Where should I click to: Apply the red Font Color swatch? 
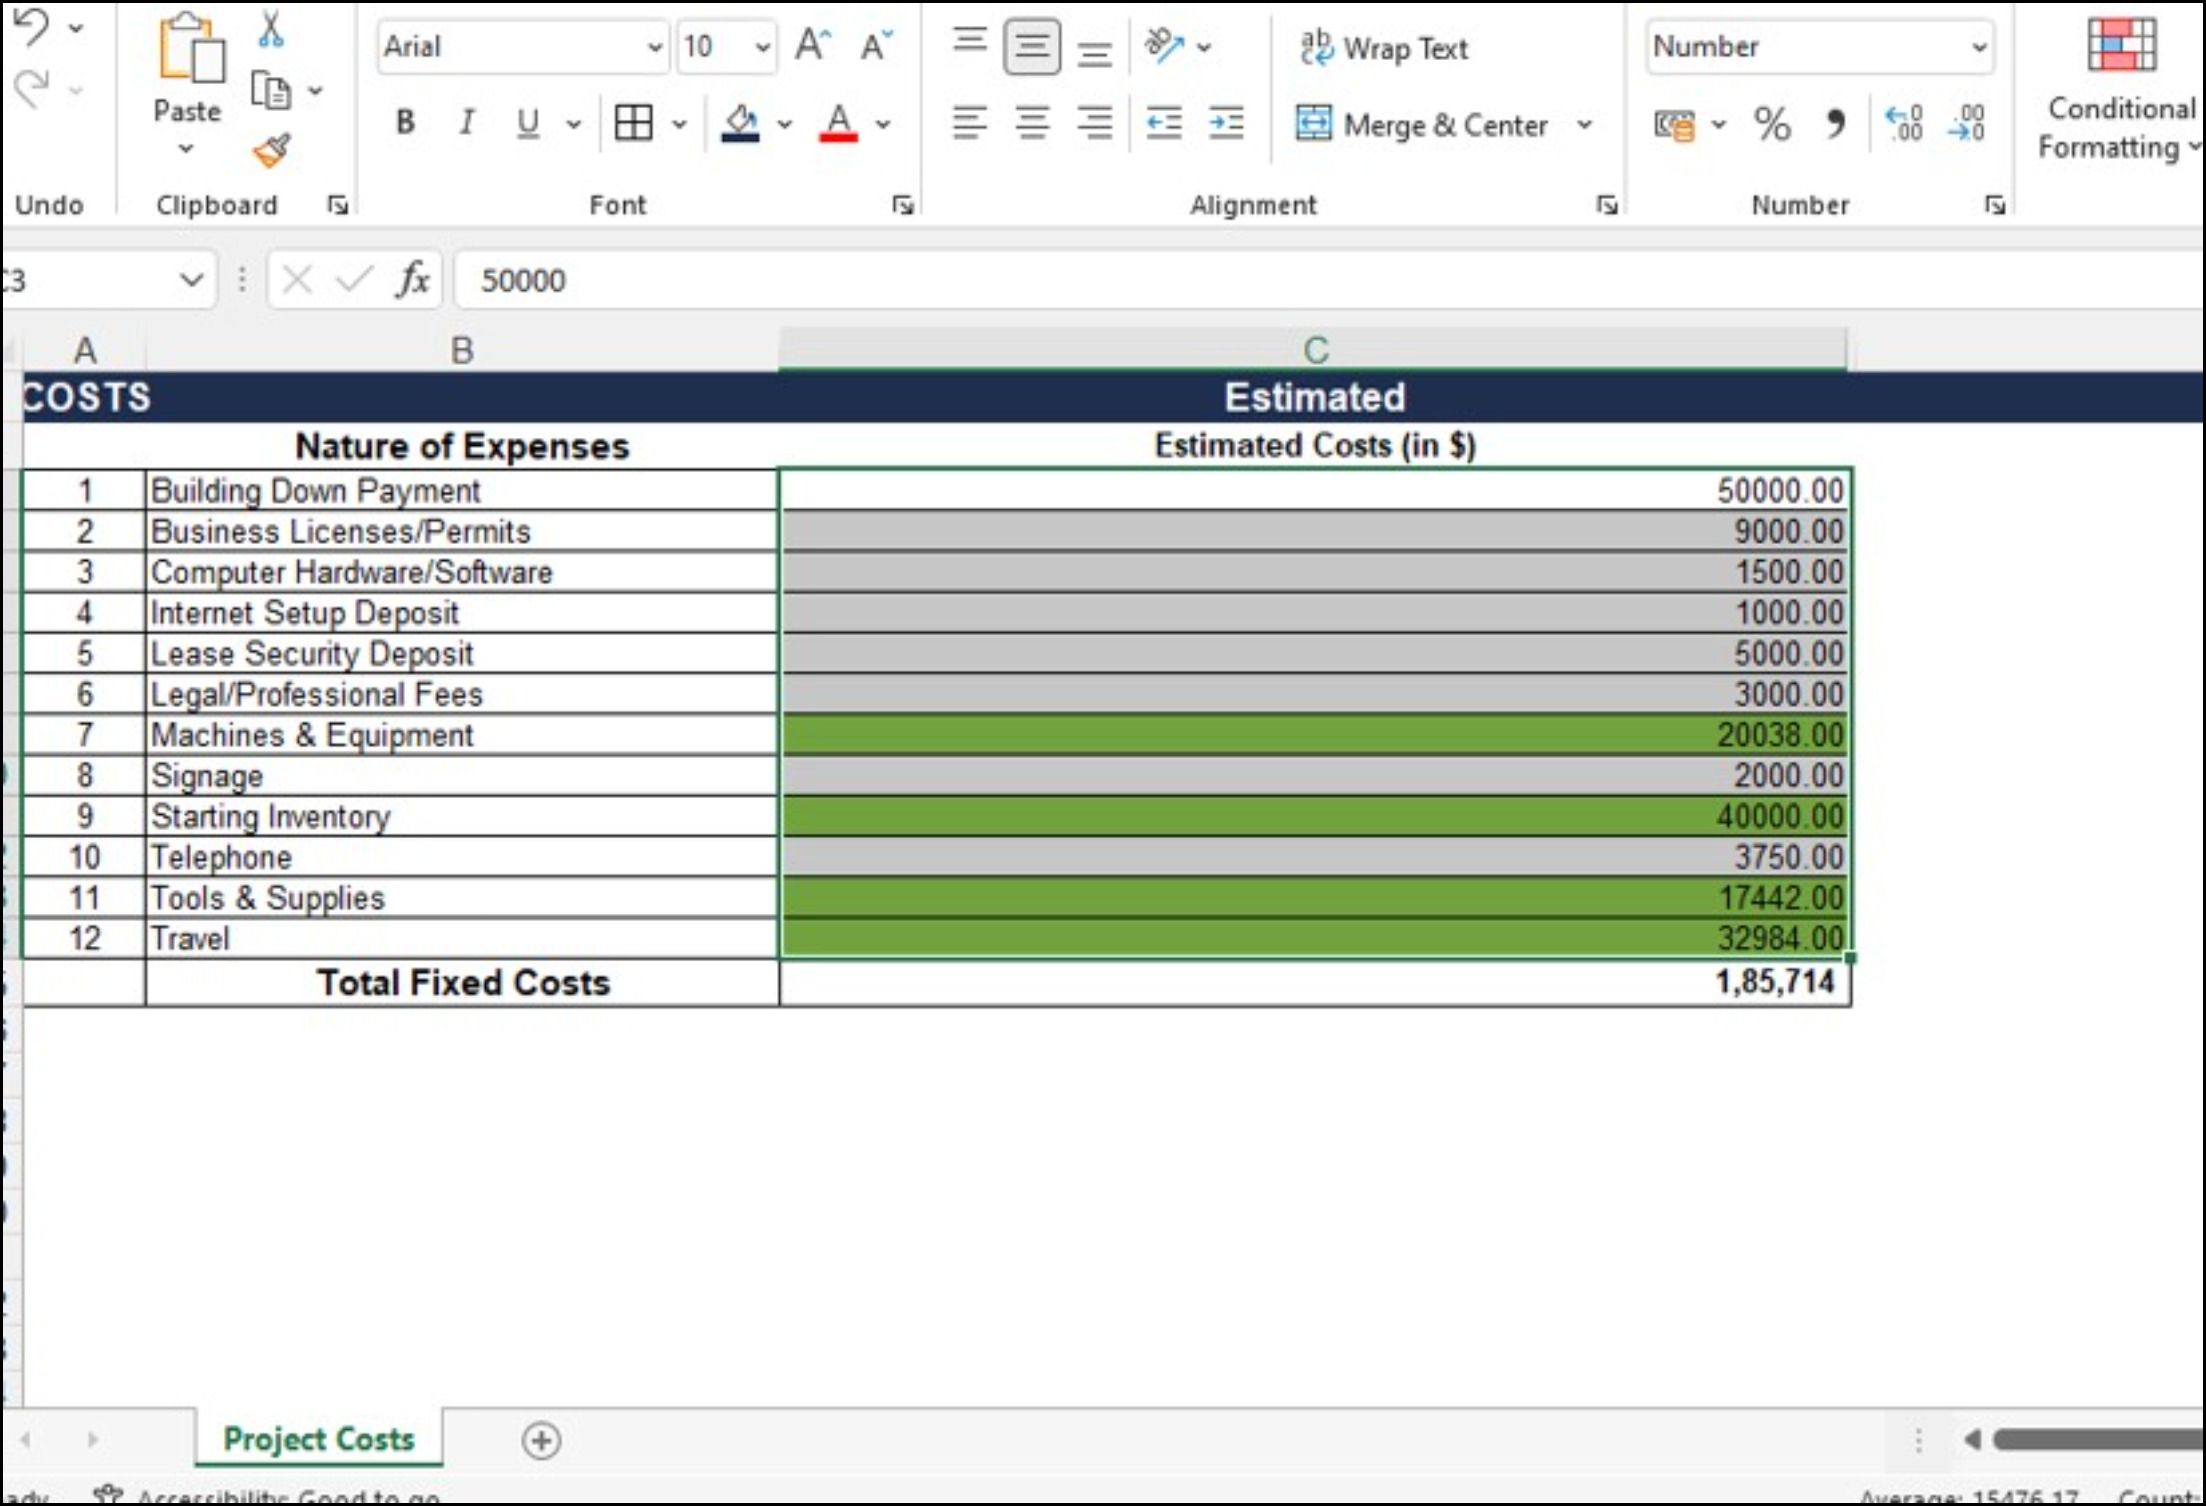(x=838, y=124)
